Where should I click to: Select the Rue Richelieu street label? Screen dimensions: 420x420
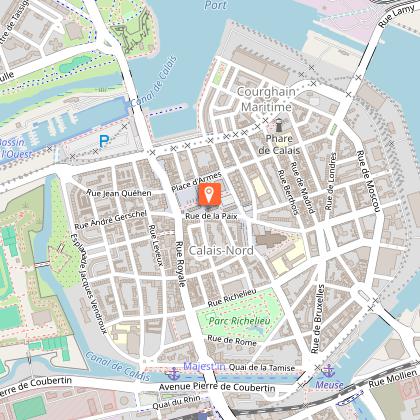pyautogui.click(x=232, y=298)
